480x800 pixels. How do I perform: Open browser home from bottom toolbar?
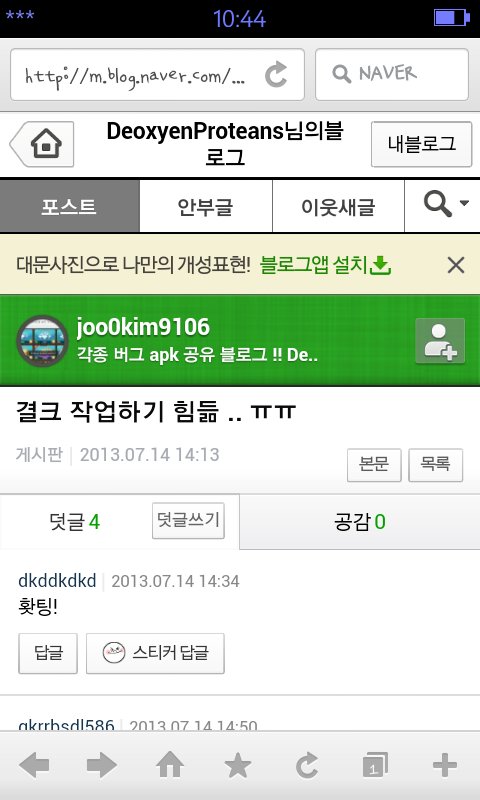pyautogui.click(x=170, y=765)
